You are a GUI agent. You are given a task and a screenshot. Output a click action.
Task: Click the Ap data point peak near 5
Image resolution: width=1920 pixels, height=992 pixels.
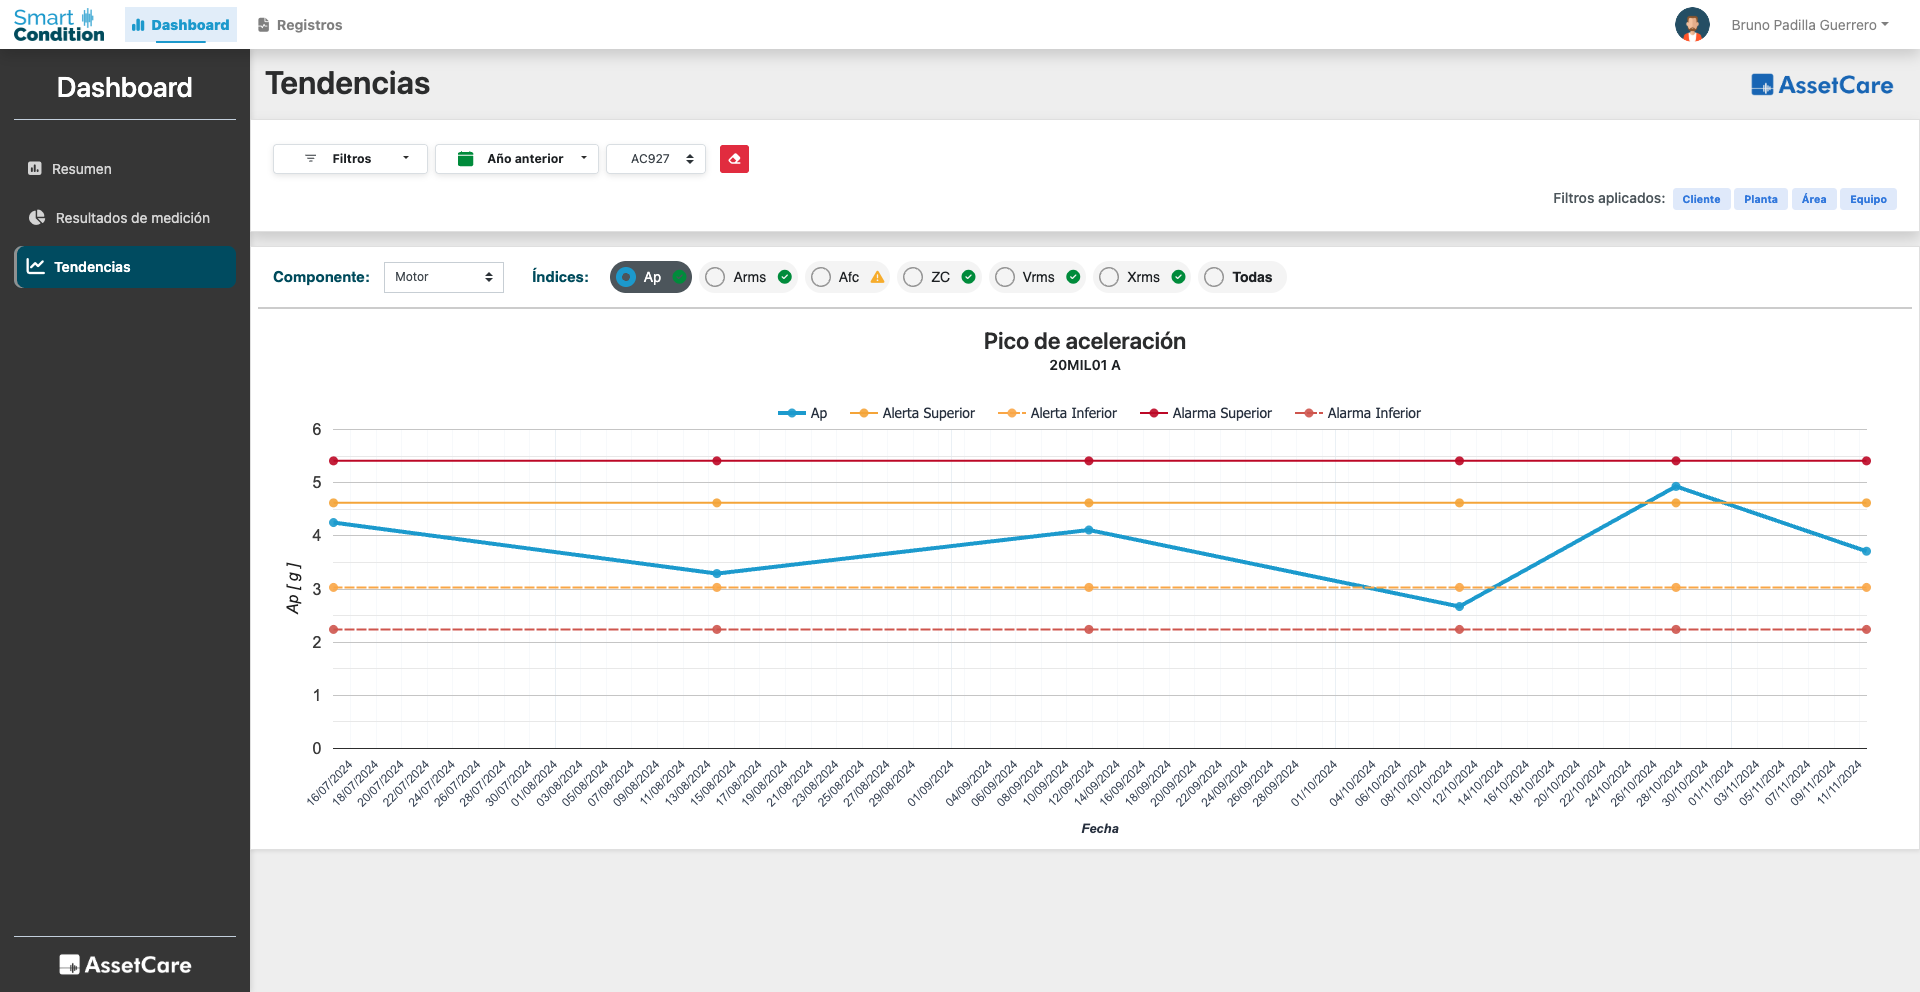click(1676, 487)
